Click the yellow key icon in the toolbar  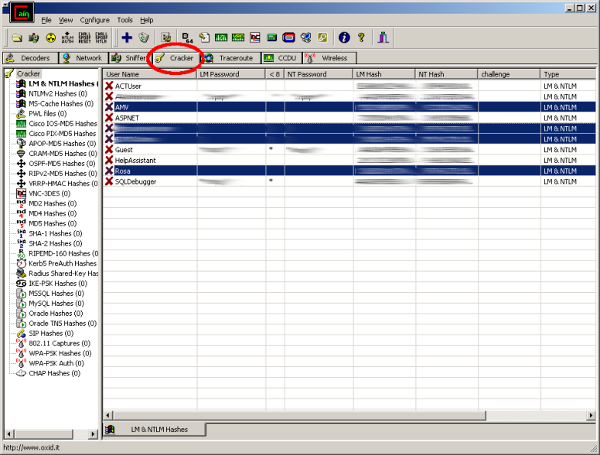click(x=323, y=38)
